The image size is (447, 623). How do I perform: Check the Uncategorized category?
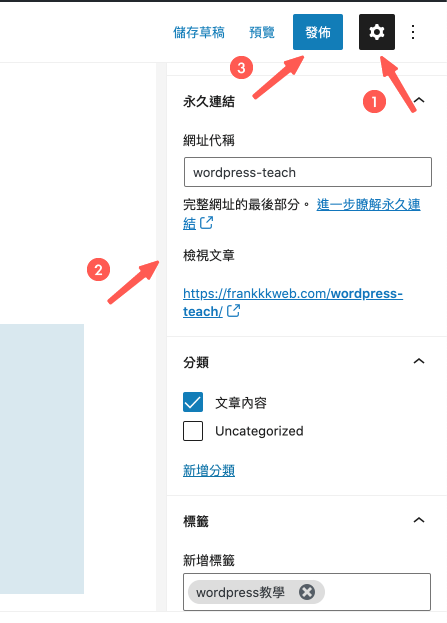click(x=193, y=431)
